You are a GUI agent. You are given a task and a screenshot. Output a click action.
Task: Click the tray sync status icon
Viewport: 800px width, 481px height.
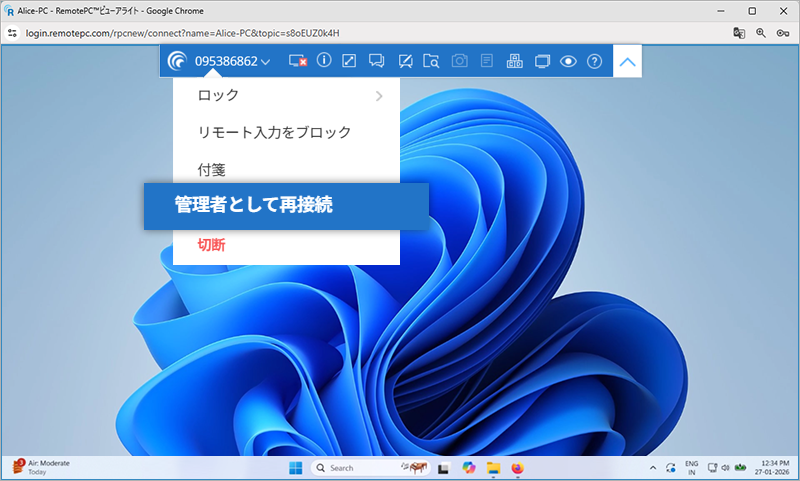pos(670,468)
